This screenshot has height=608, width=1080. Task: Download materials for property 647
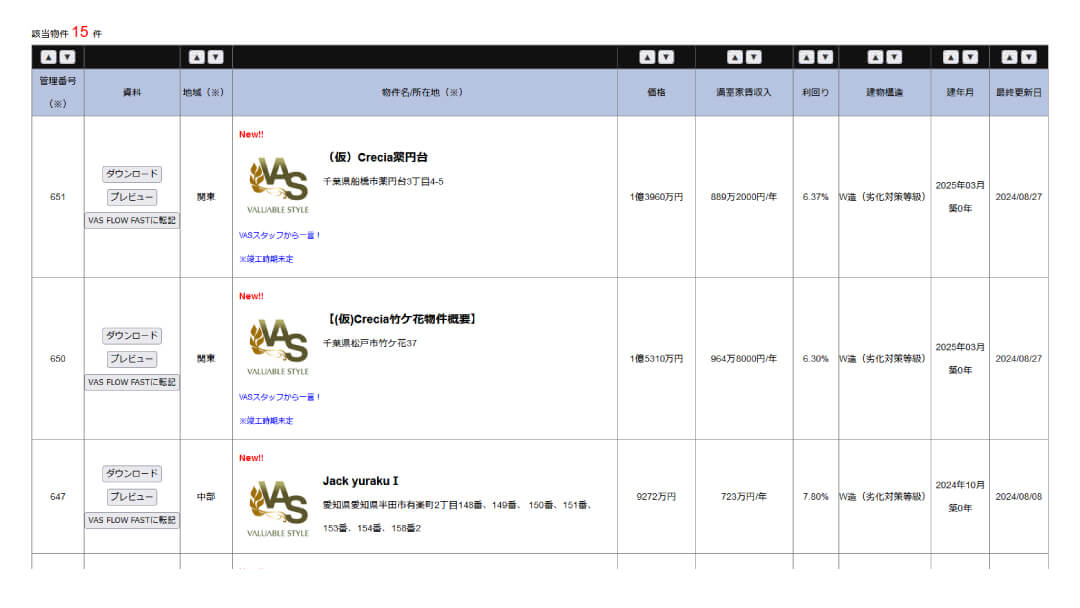click(132, 474)
